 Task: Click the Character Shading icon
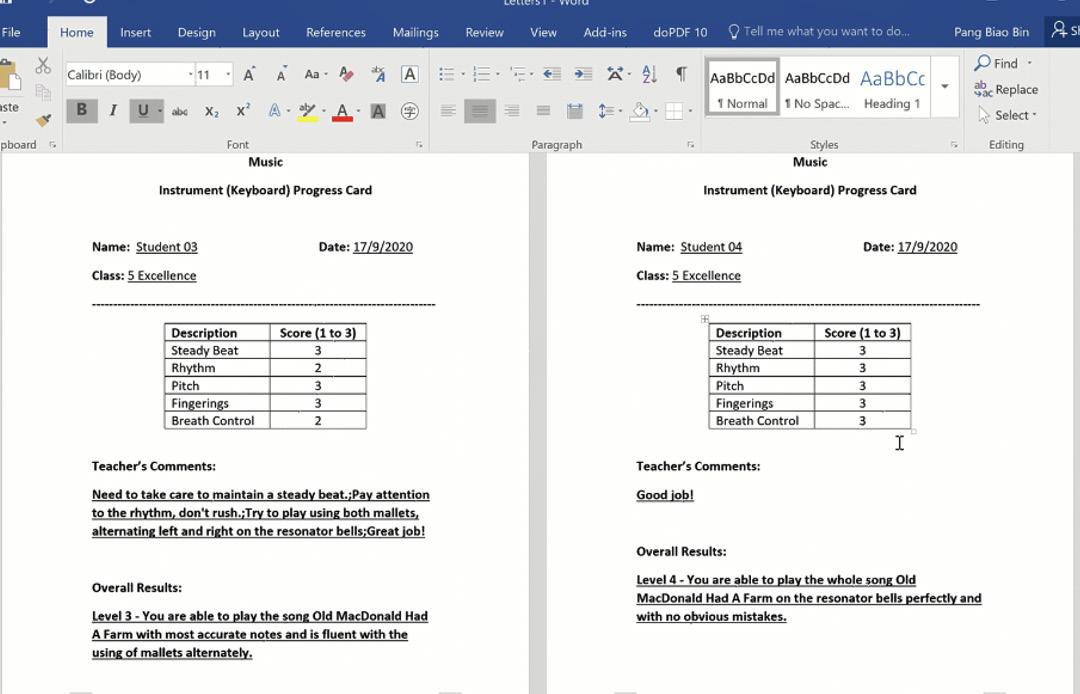pyautogui.click(x=378, y=111)
